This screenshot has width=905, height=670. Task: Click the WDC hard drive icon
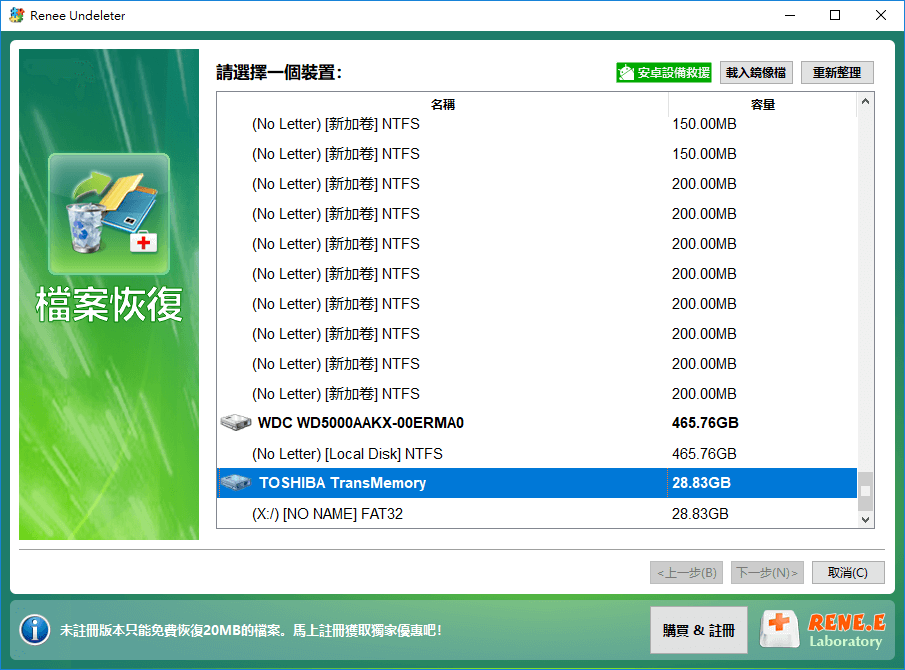[235, 422]
